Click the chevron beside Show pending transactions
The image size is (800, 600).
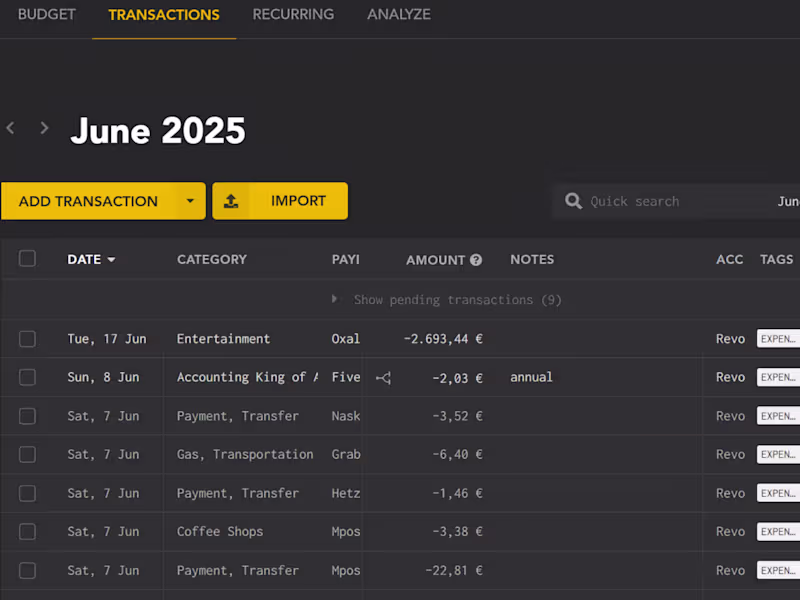pos(333,299)
